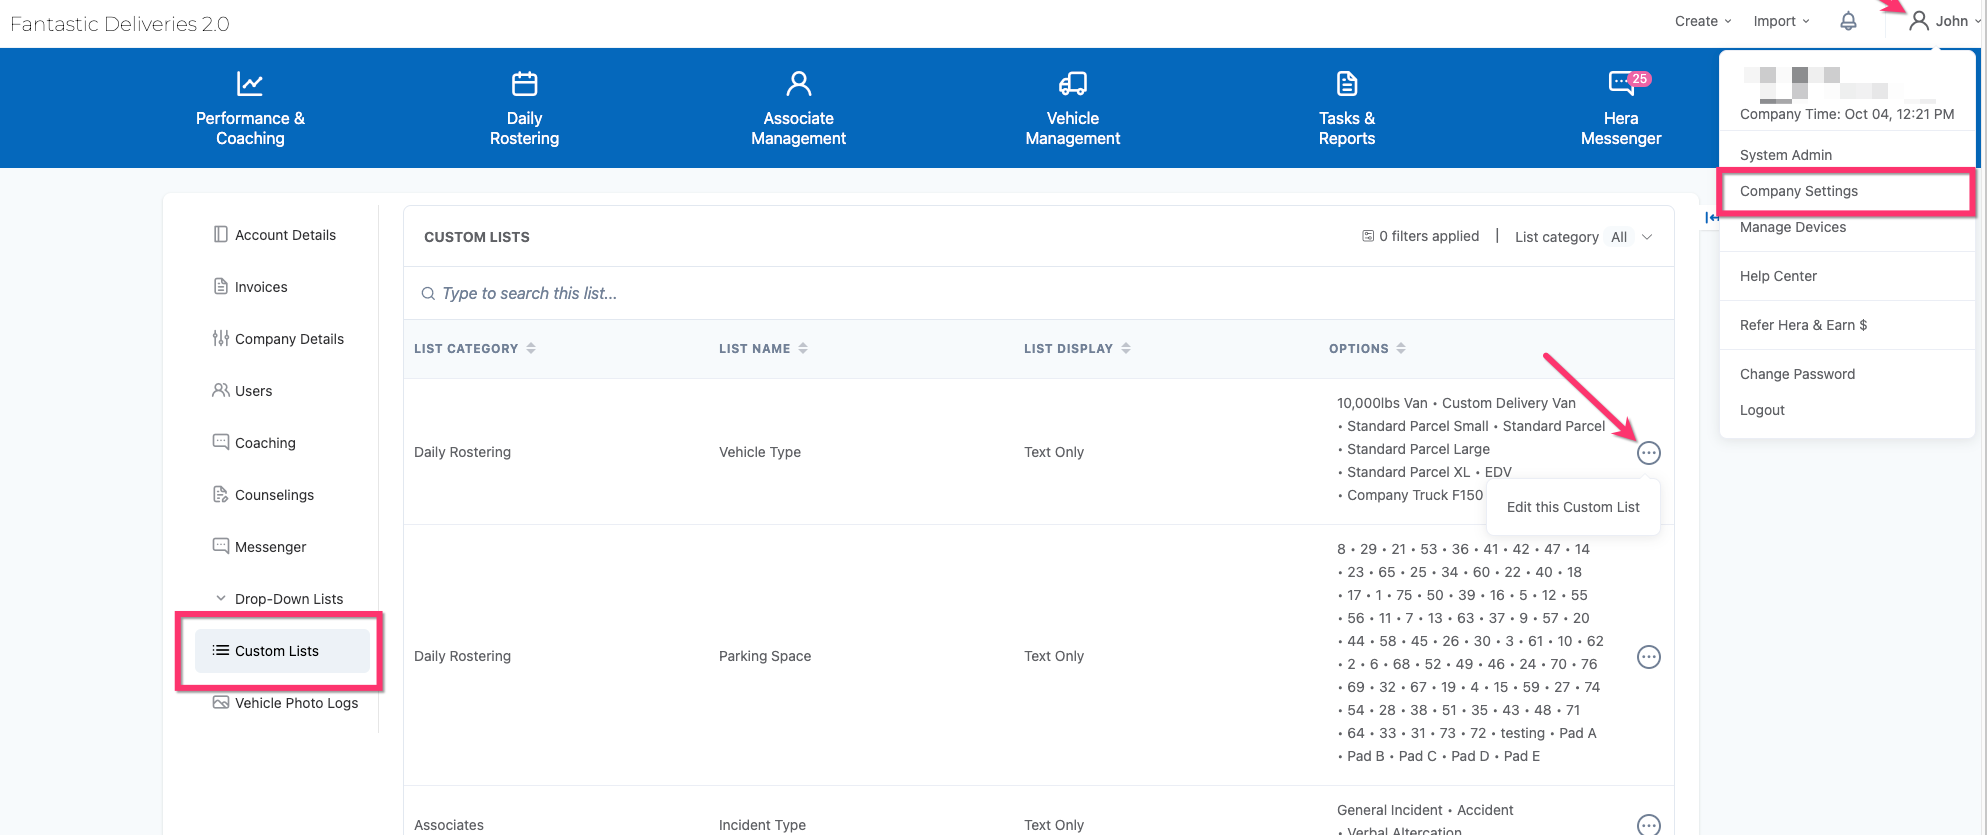This screenshot has width=1987, height=835.
Task: Select Refer Hera & Earn $ entry
Action: (x=1803, y=325)
